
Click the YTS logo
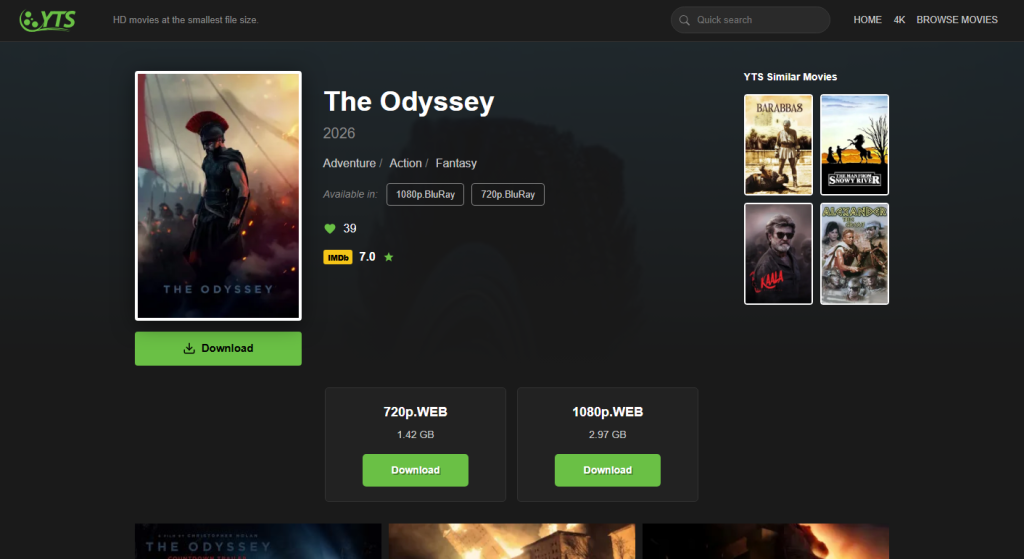[x=48, y=20]
